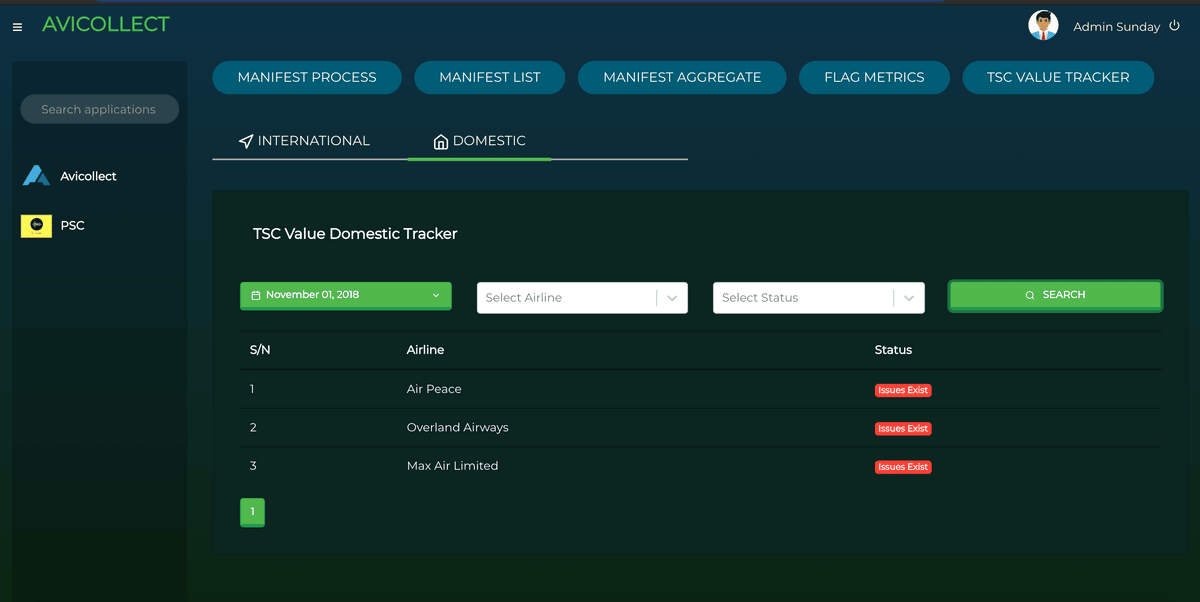Click the Air Peace Issues Exist badge

(x=903, y=390)
